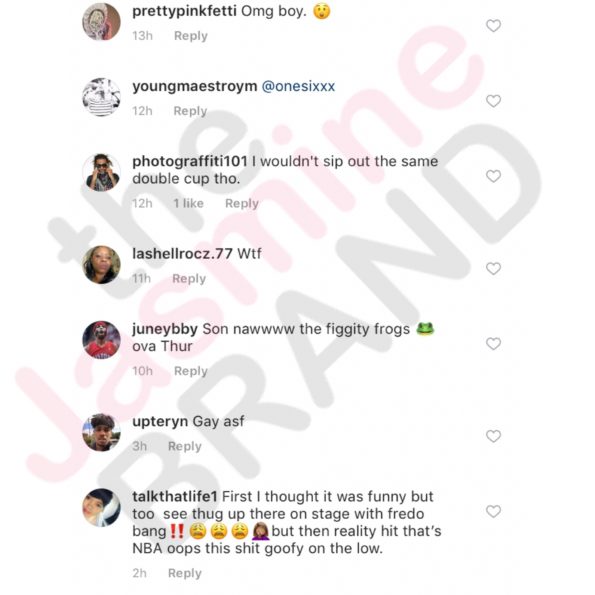
Task: Open the @onesixxx mention link
Action: coord(298,86)
